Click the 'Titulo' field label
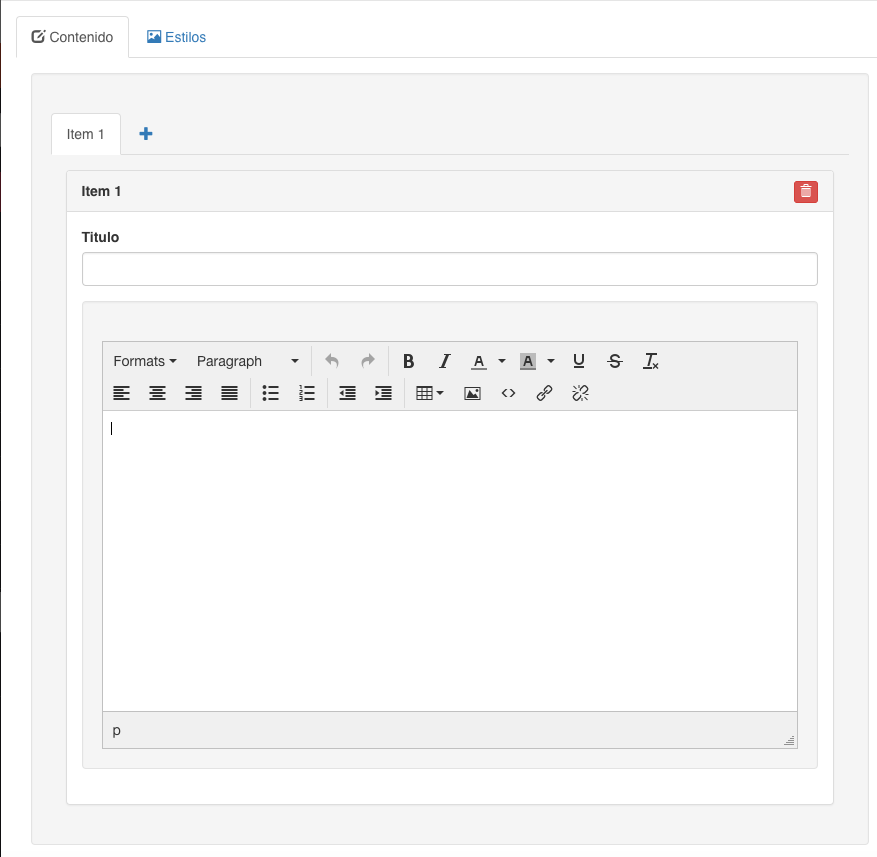Image resolution: width=877 pixels, height=857 pixels. pos(100,237)
